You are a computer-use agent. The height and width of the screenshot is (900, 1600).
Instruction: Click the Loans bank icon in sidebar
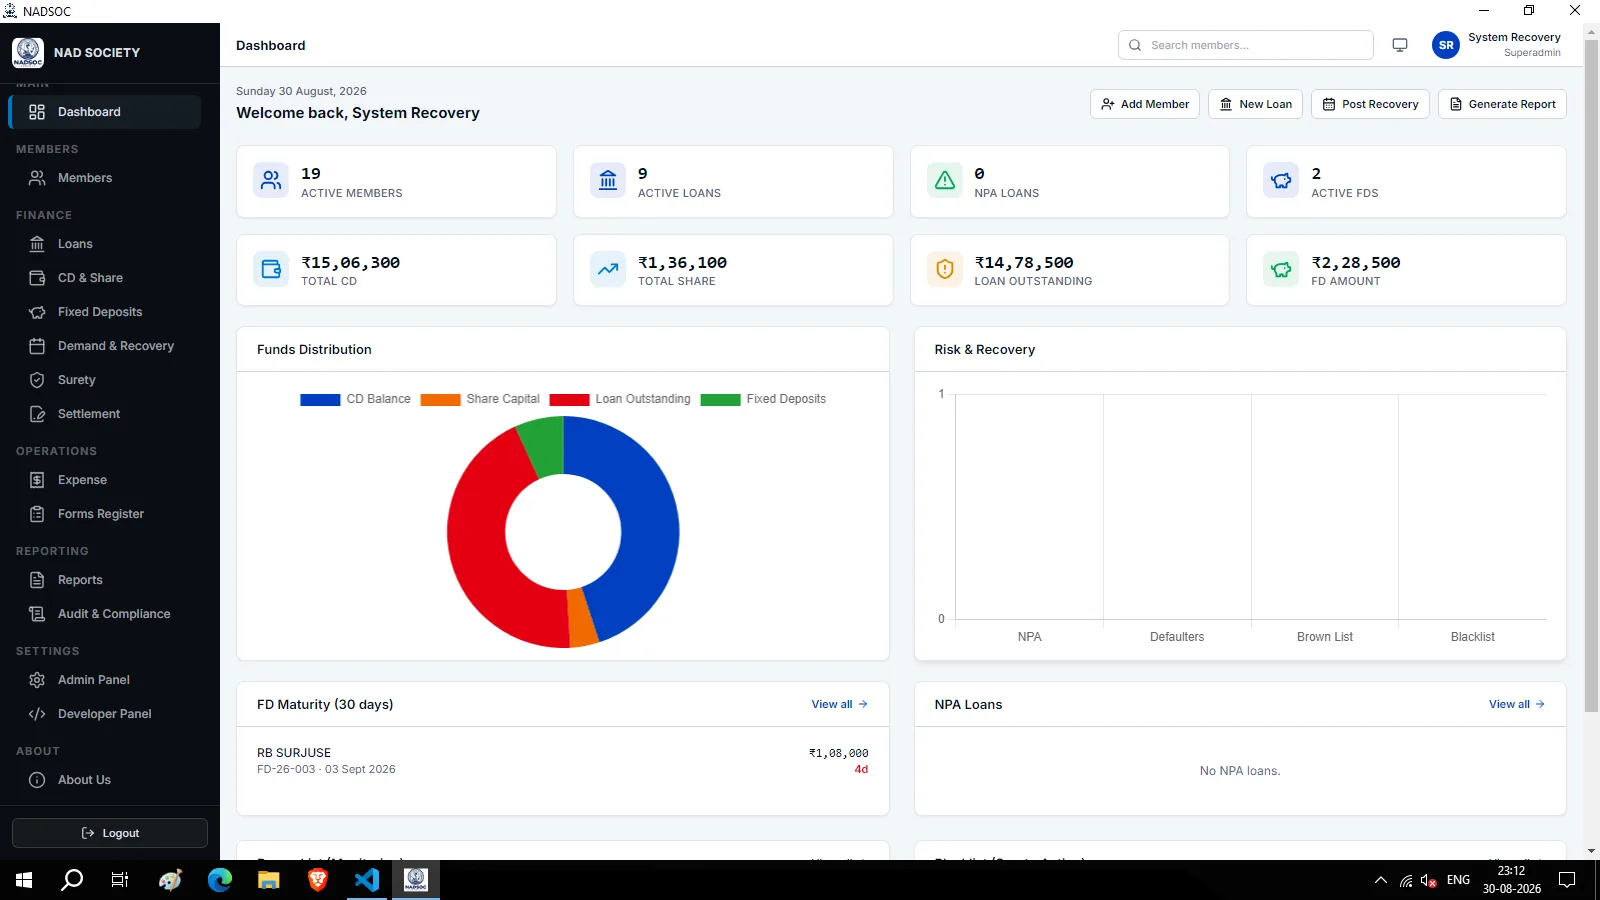(37, 244)
